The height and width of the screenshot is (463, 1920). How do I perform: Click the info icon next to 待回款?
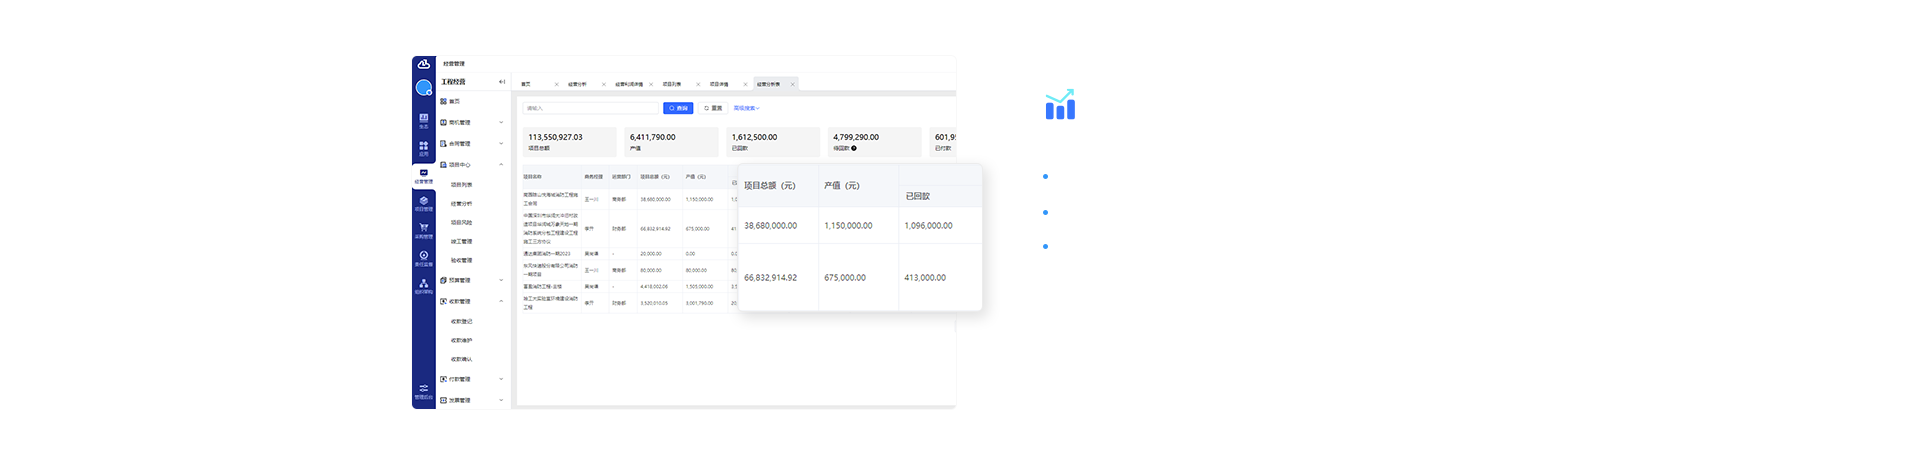[854, 148]
